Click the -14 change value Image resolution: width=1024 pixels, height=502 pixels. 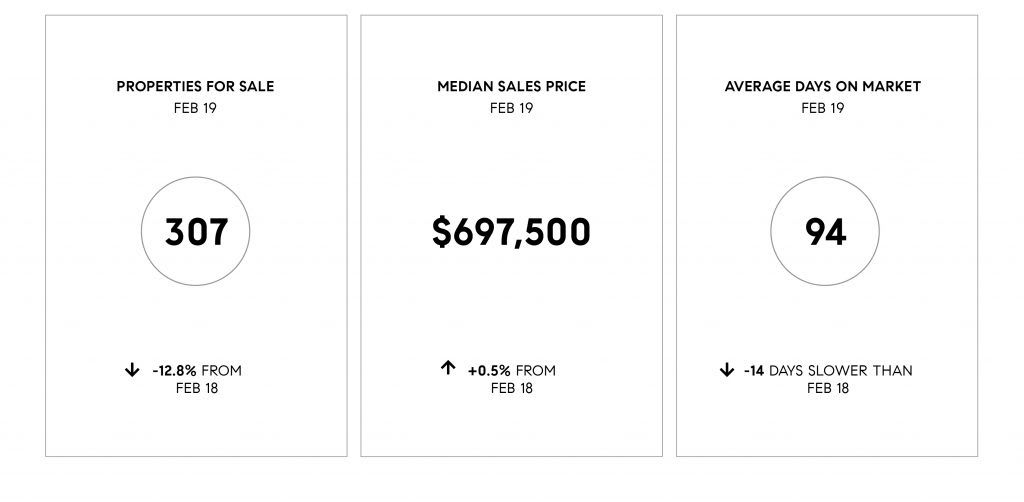pos(754,371)
